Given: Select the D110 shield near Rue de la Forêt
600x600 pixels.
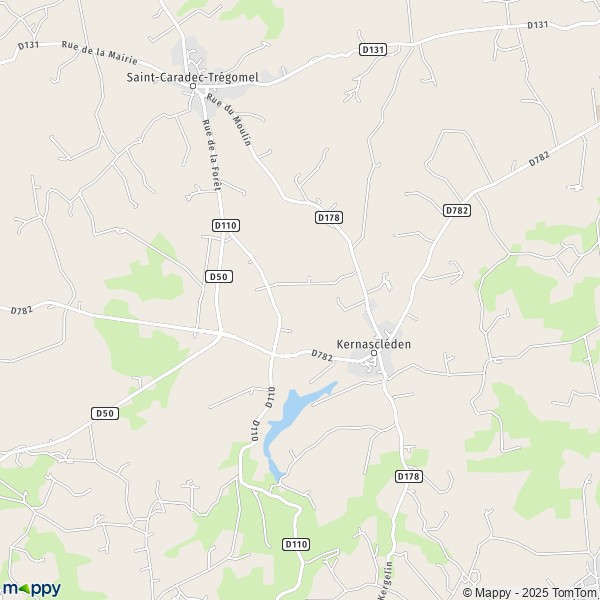Looking at the screenshot, I should coord(226,225).
